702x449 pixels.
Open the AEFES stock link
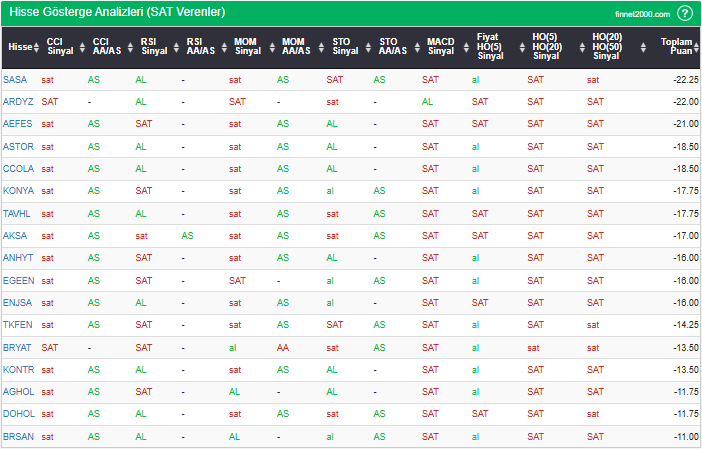tap(17, 124)
